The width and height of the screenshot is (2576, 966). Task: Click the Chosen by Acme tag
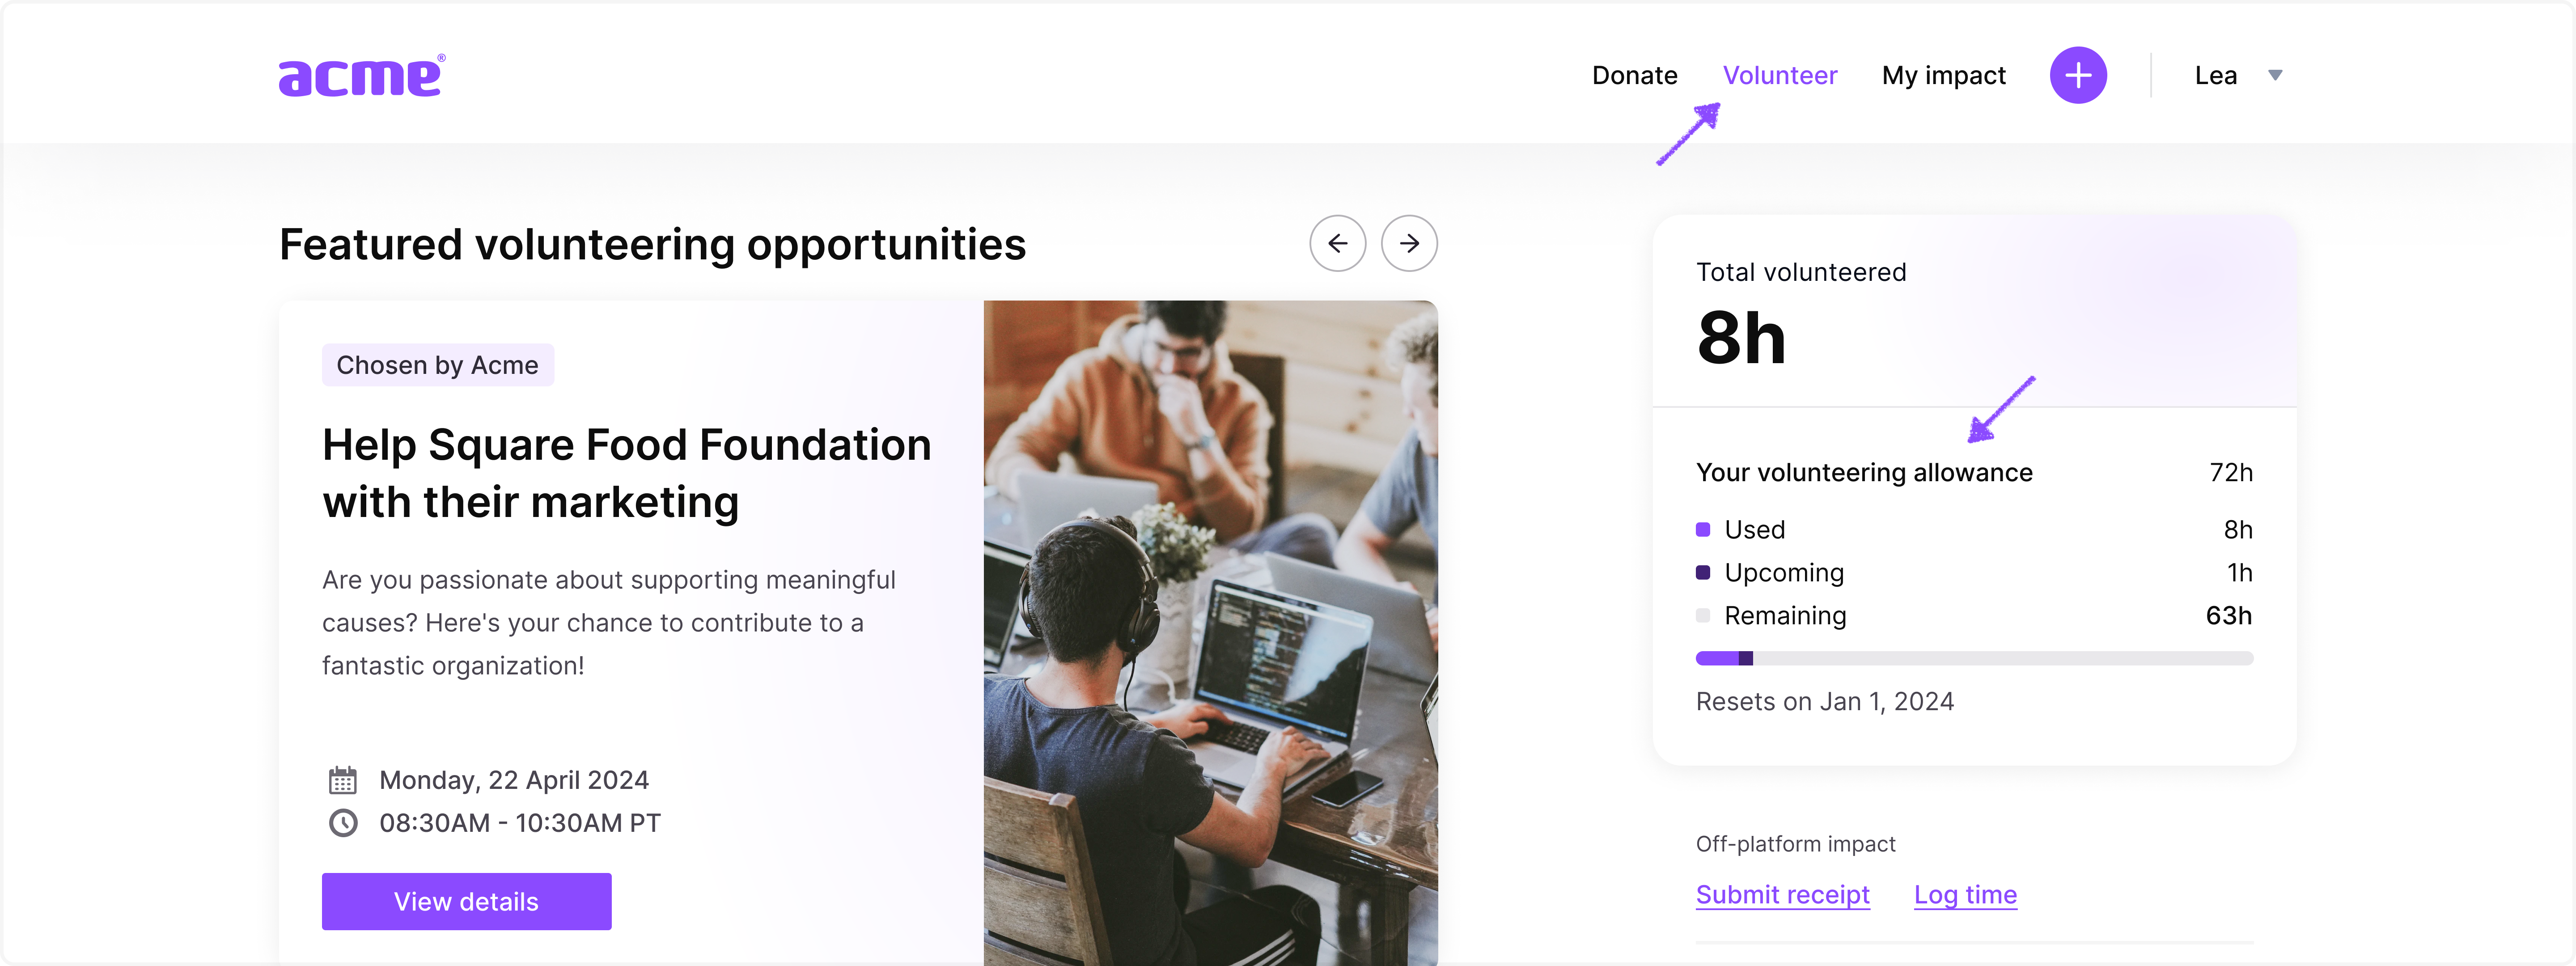click(437, 365)
